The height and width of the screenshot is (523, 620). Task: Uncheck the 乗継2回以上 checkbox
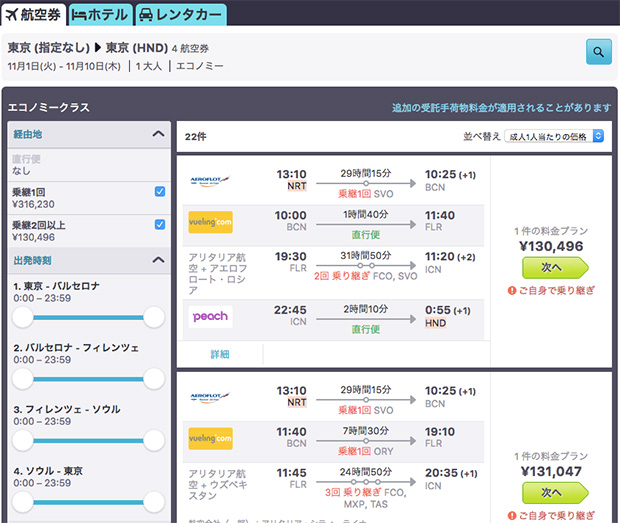(x=160, y=225)
